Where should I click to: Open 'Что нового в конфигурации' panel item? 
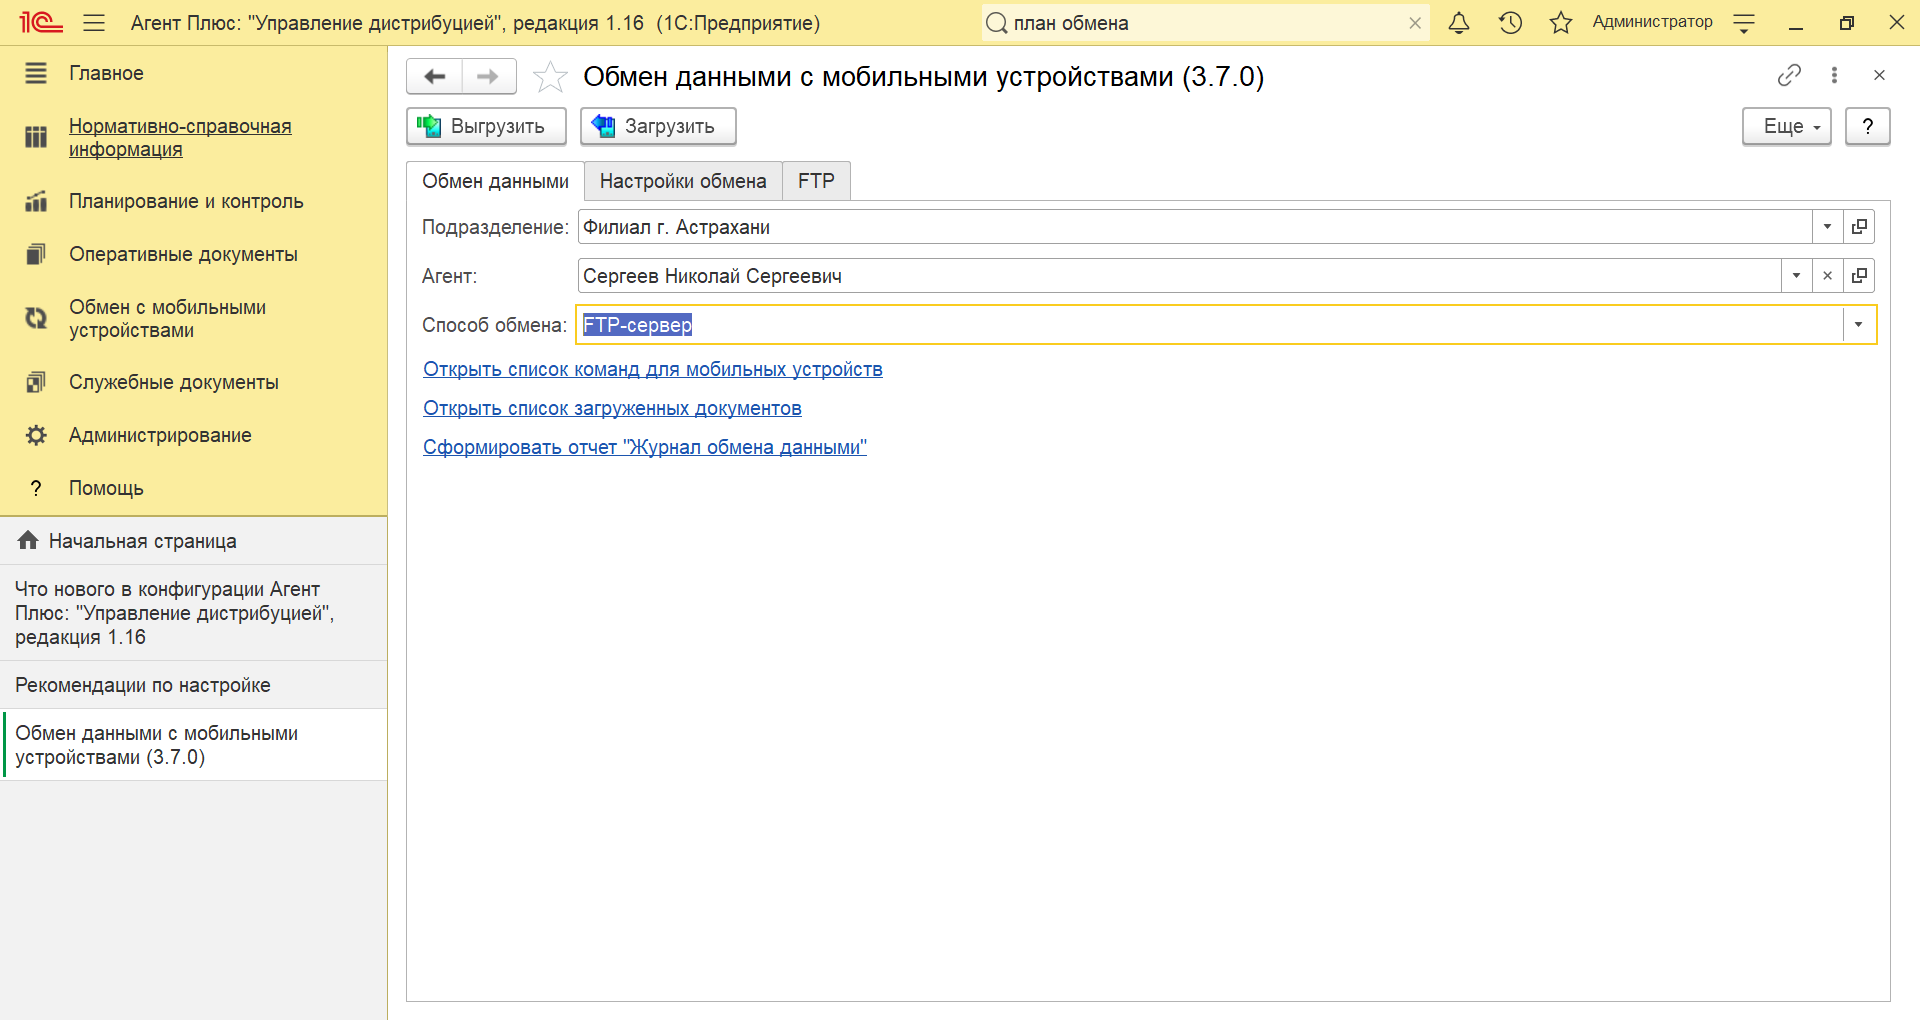pyautogui.click(x=193, y=613)
